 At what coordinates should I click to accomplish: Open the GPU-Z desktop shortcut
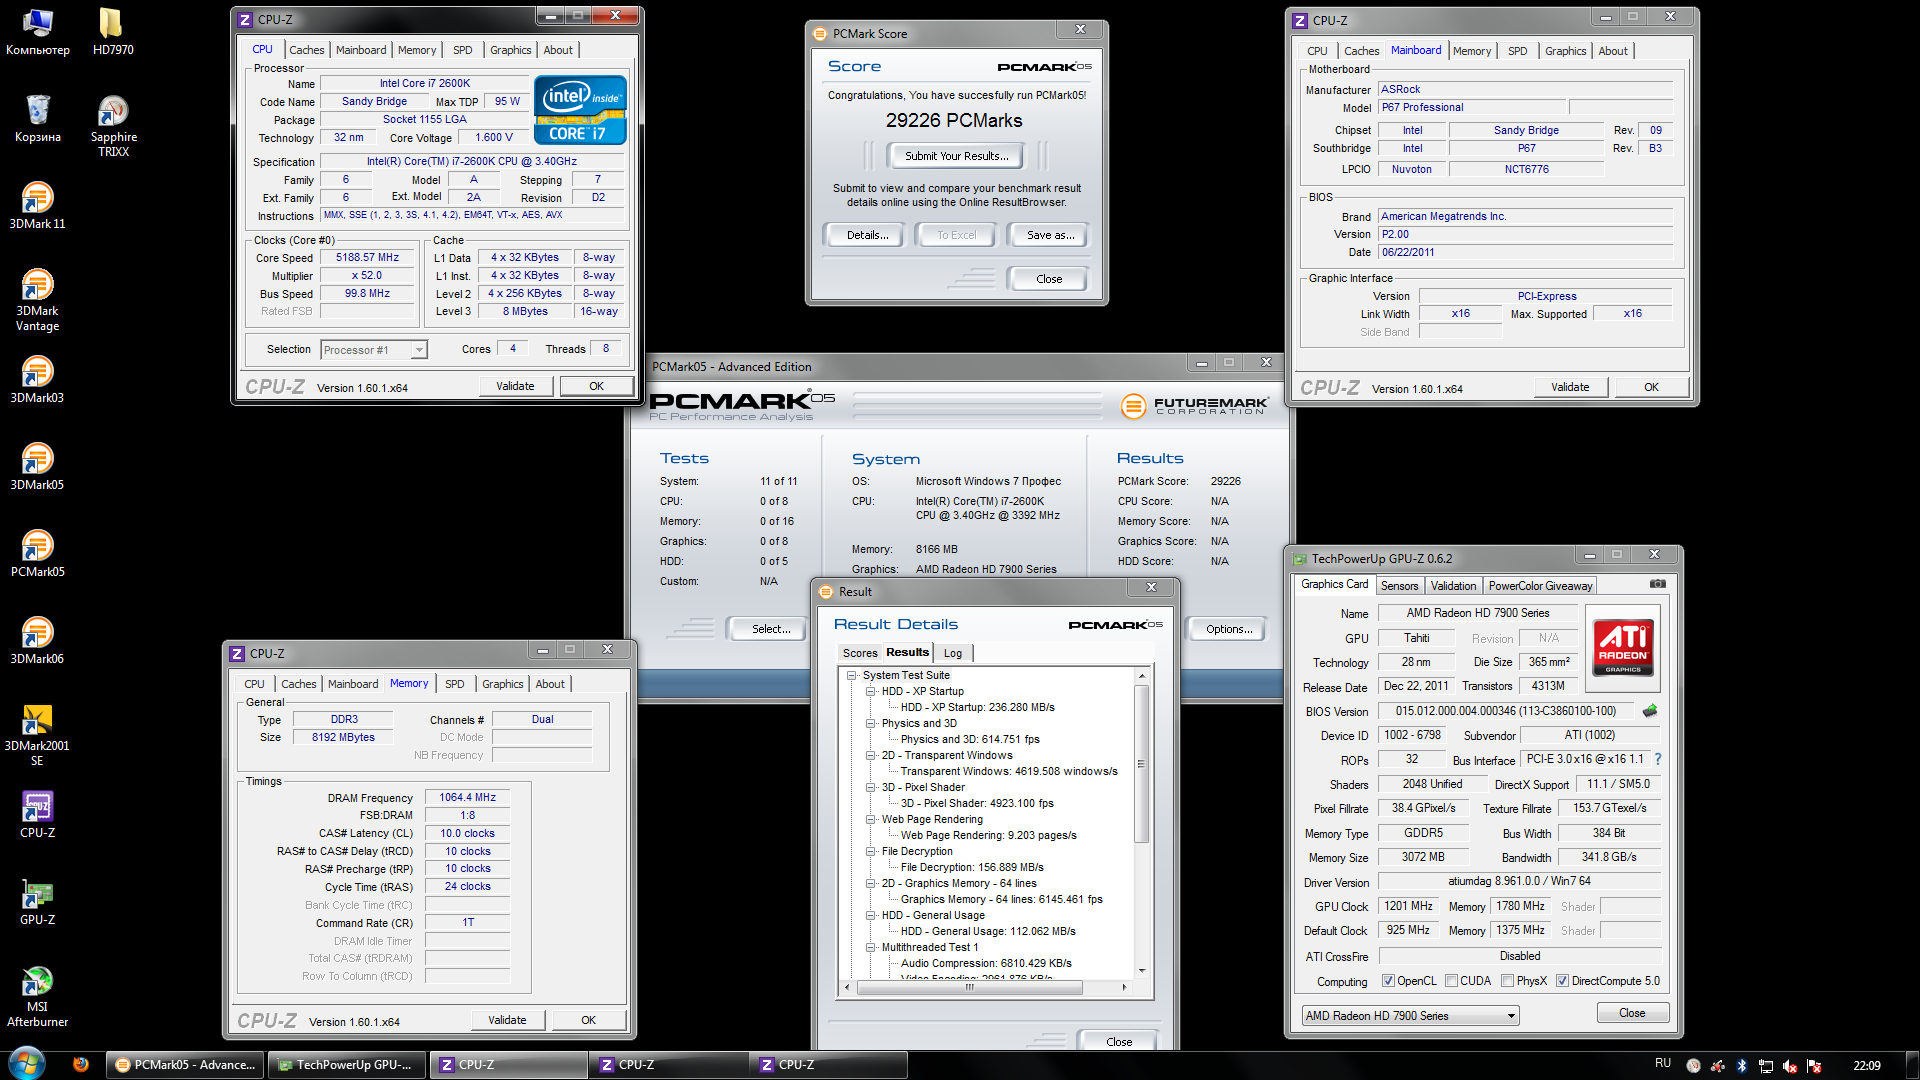click(x=38, y=902)
